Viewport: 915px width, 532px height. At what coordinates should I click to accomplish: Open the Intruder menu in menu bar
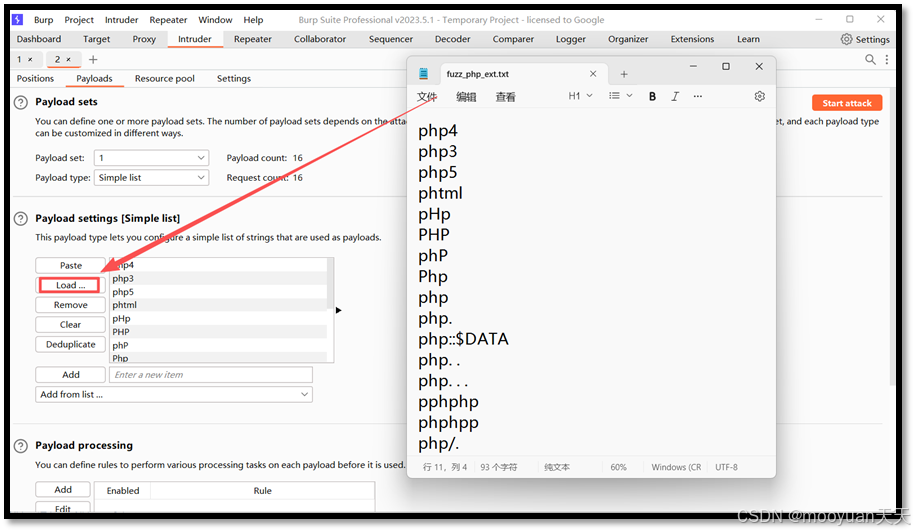coord(121,20)
